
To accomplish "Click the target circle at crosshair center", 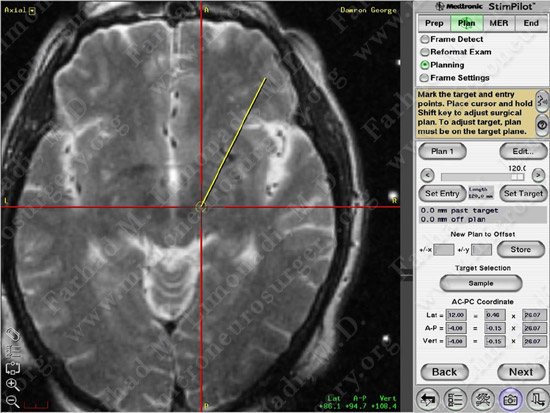I will (201, 207).
